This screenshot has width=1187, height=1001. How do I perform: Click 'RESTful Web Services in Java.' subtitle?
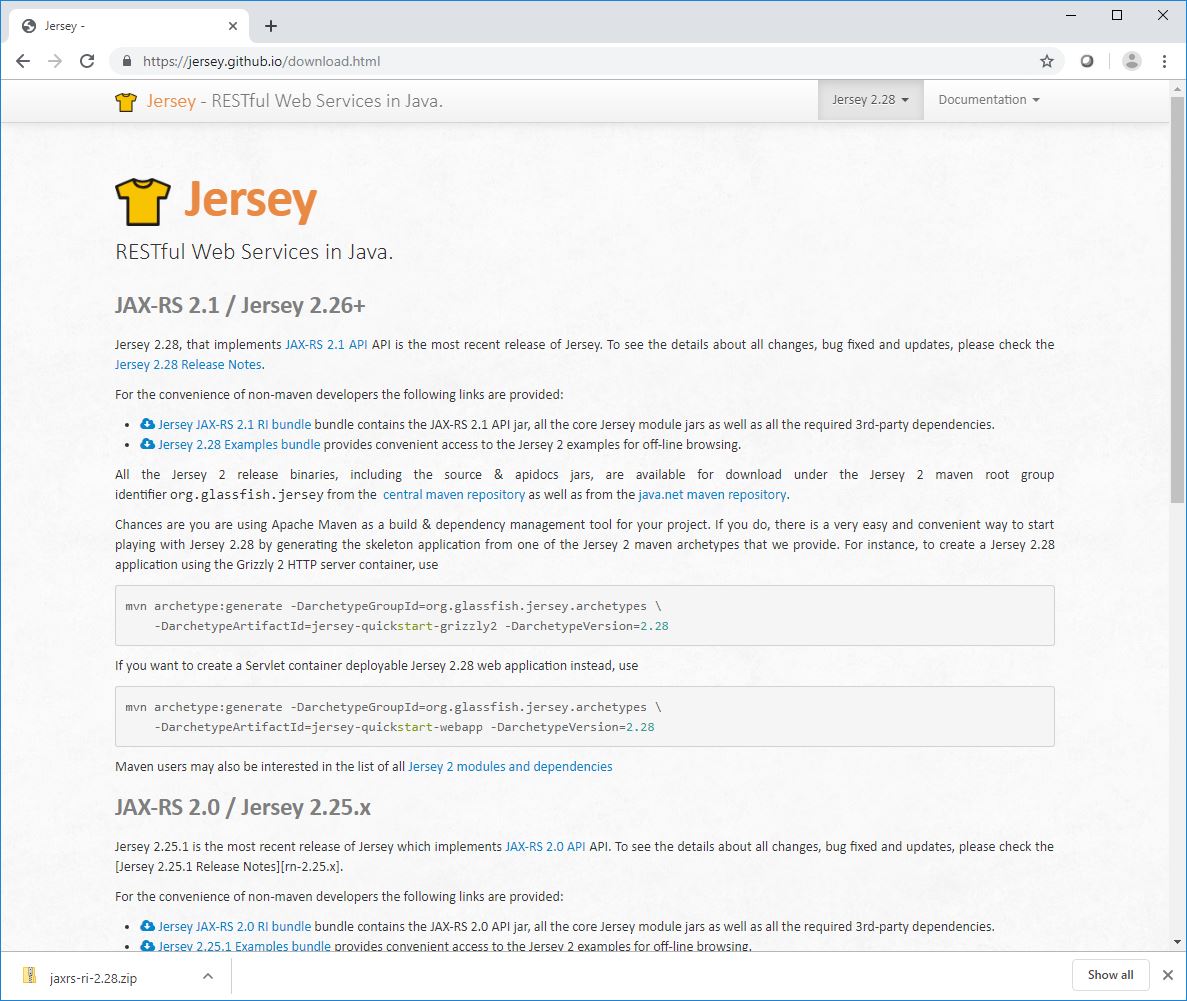(x=254, y=251)
